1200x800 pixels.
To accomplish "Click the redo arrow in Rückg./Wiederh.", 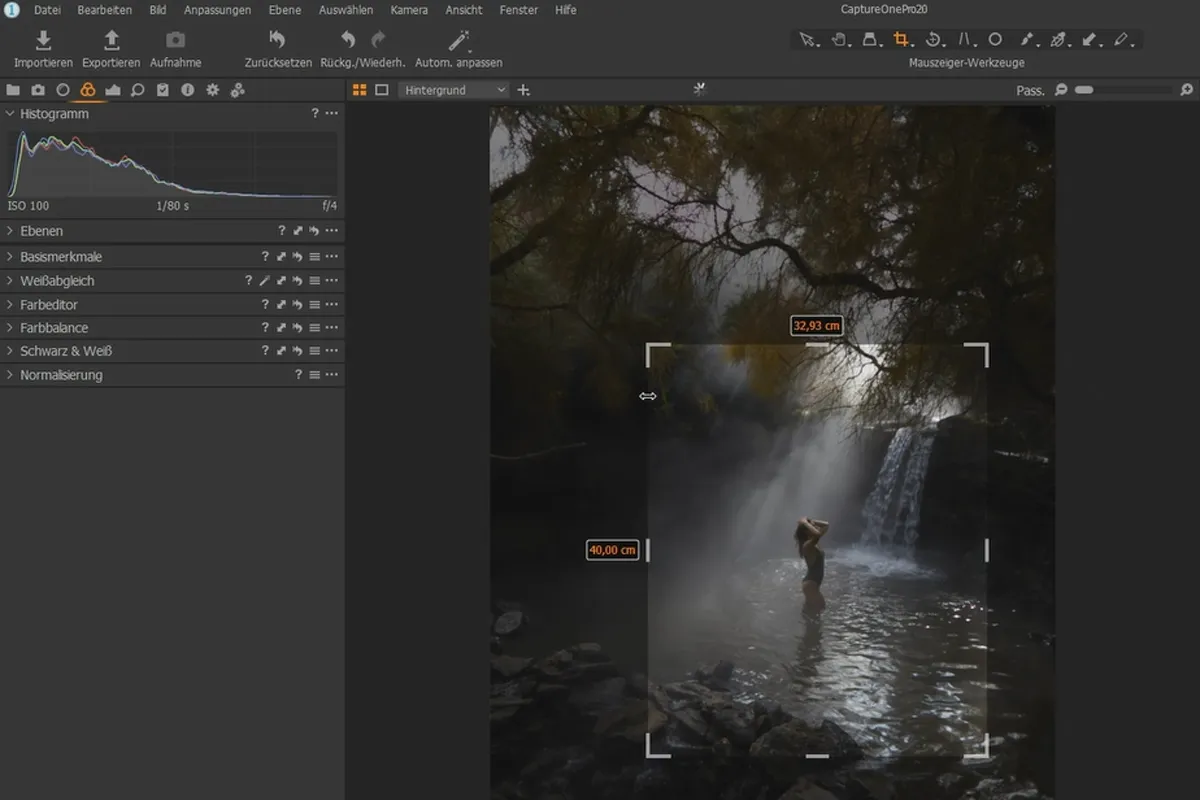I will [378, 40].
